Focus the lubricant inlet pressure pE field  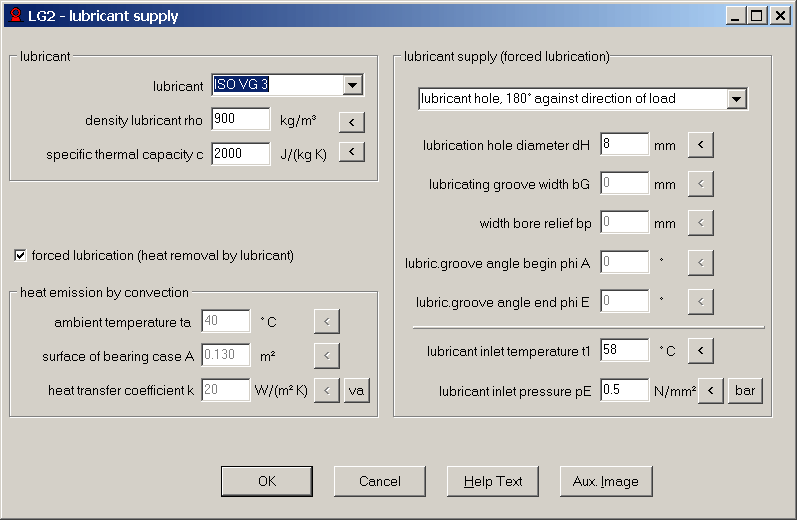tap(624, 390)
